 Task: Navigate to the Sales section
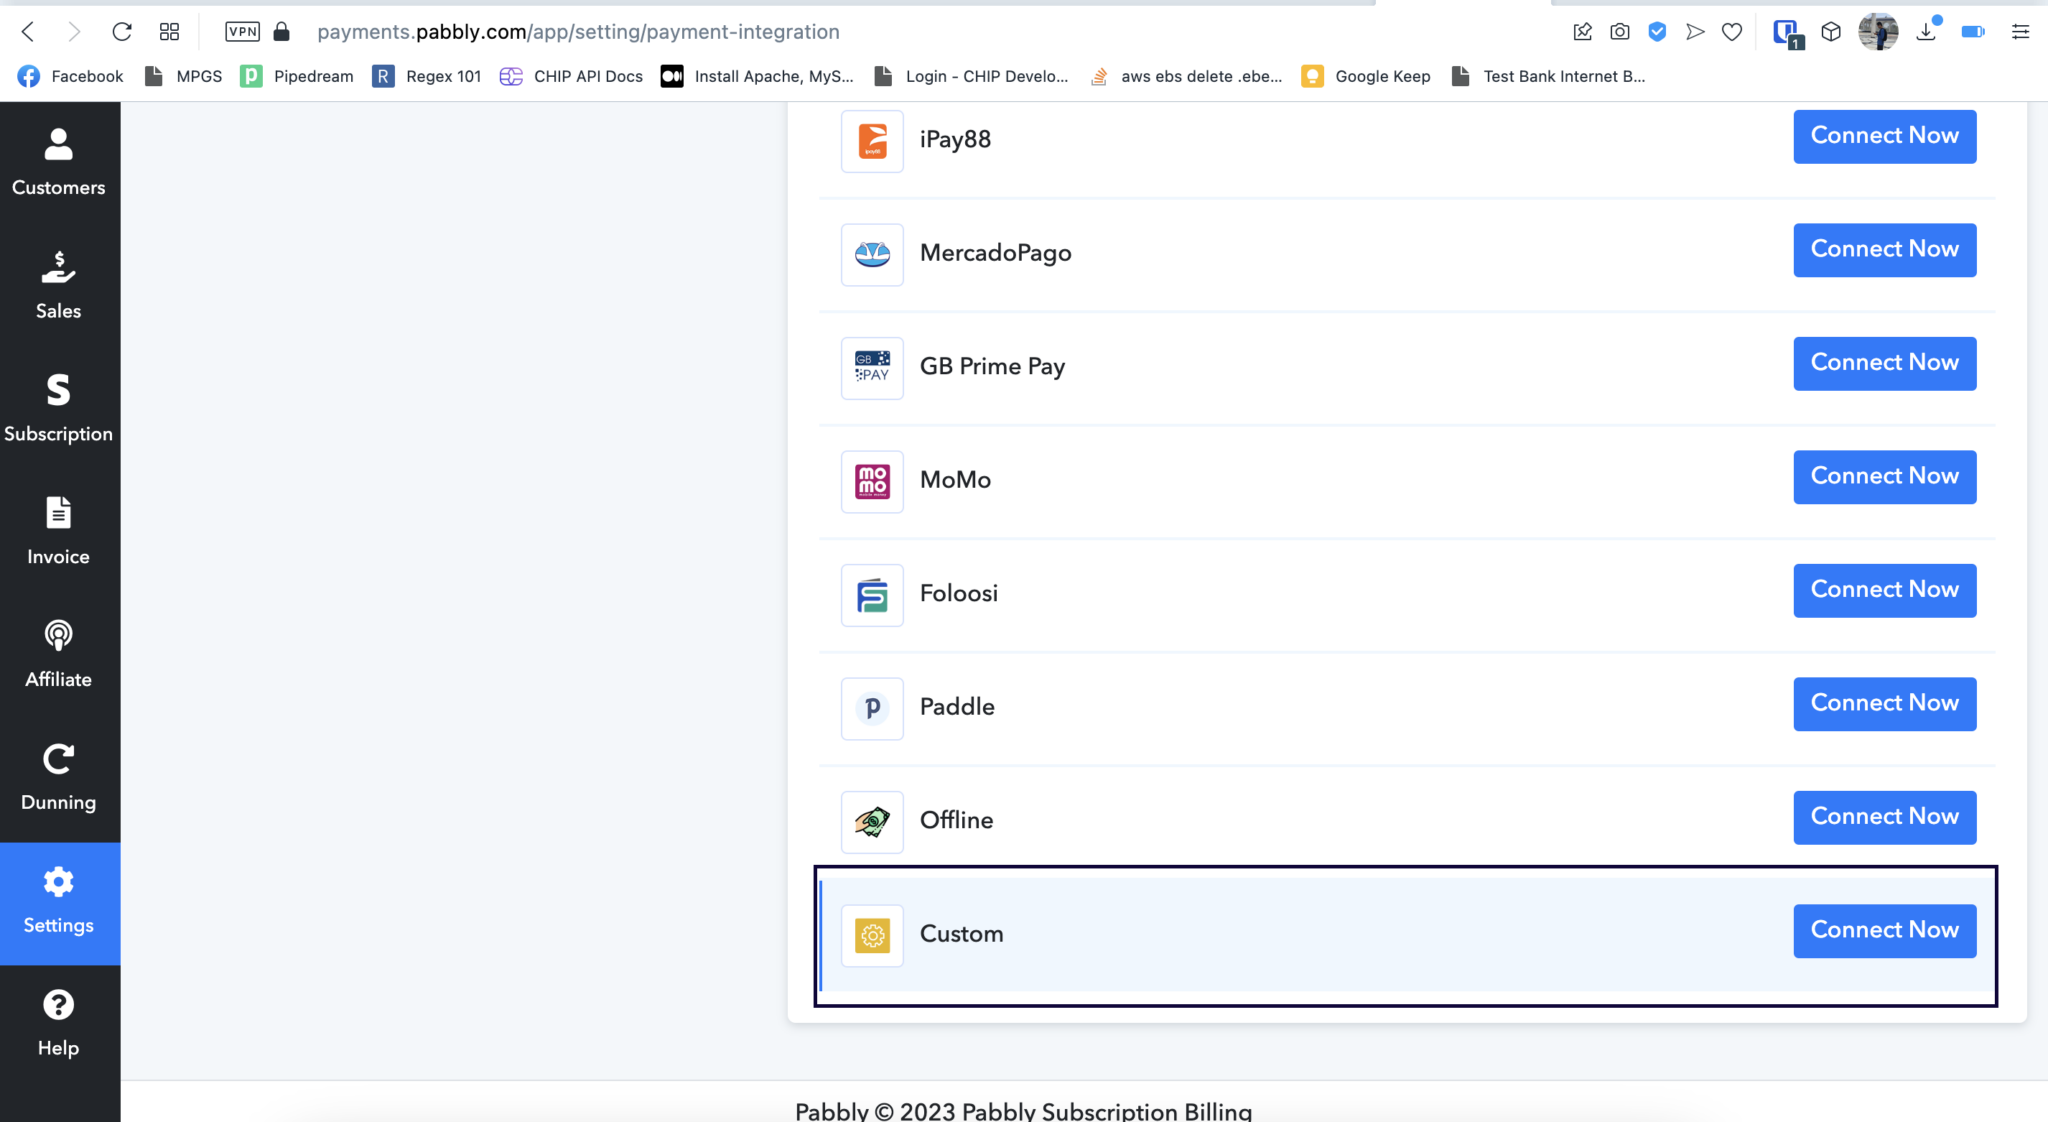pyautogui.click(x=58, y=283)
